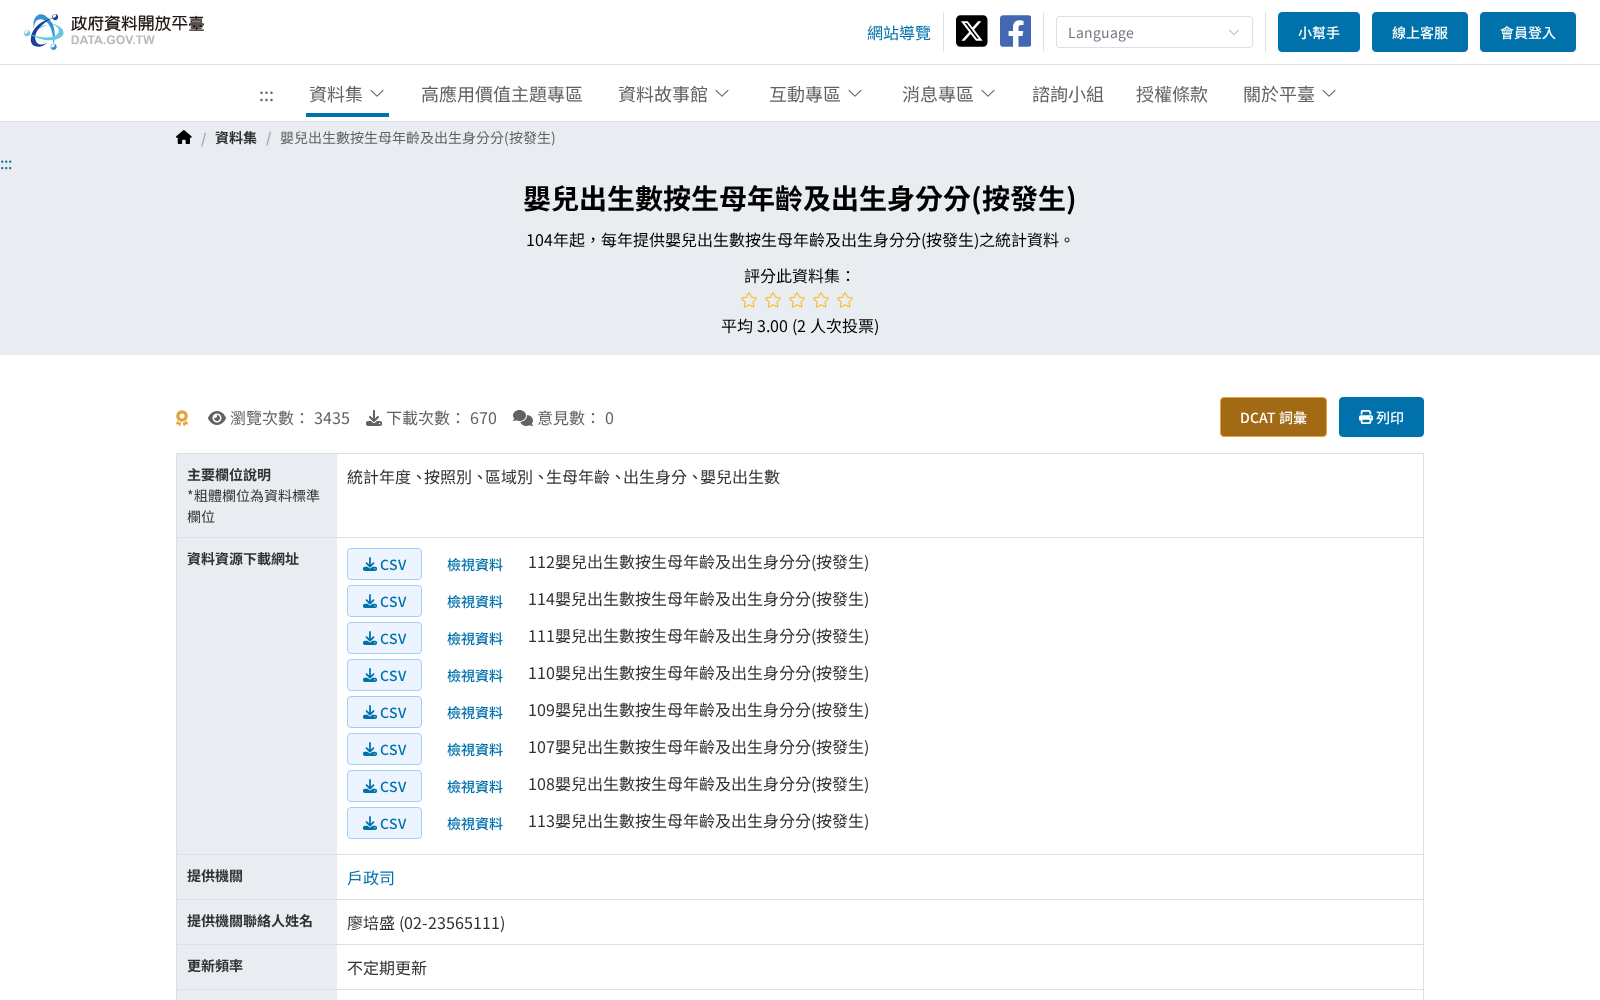View data for the 112 dataset
The image size is (1600, 1000).
[475, 565]
